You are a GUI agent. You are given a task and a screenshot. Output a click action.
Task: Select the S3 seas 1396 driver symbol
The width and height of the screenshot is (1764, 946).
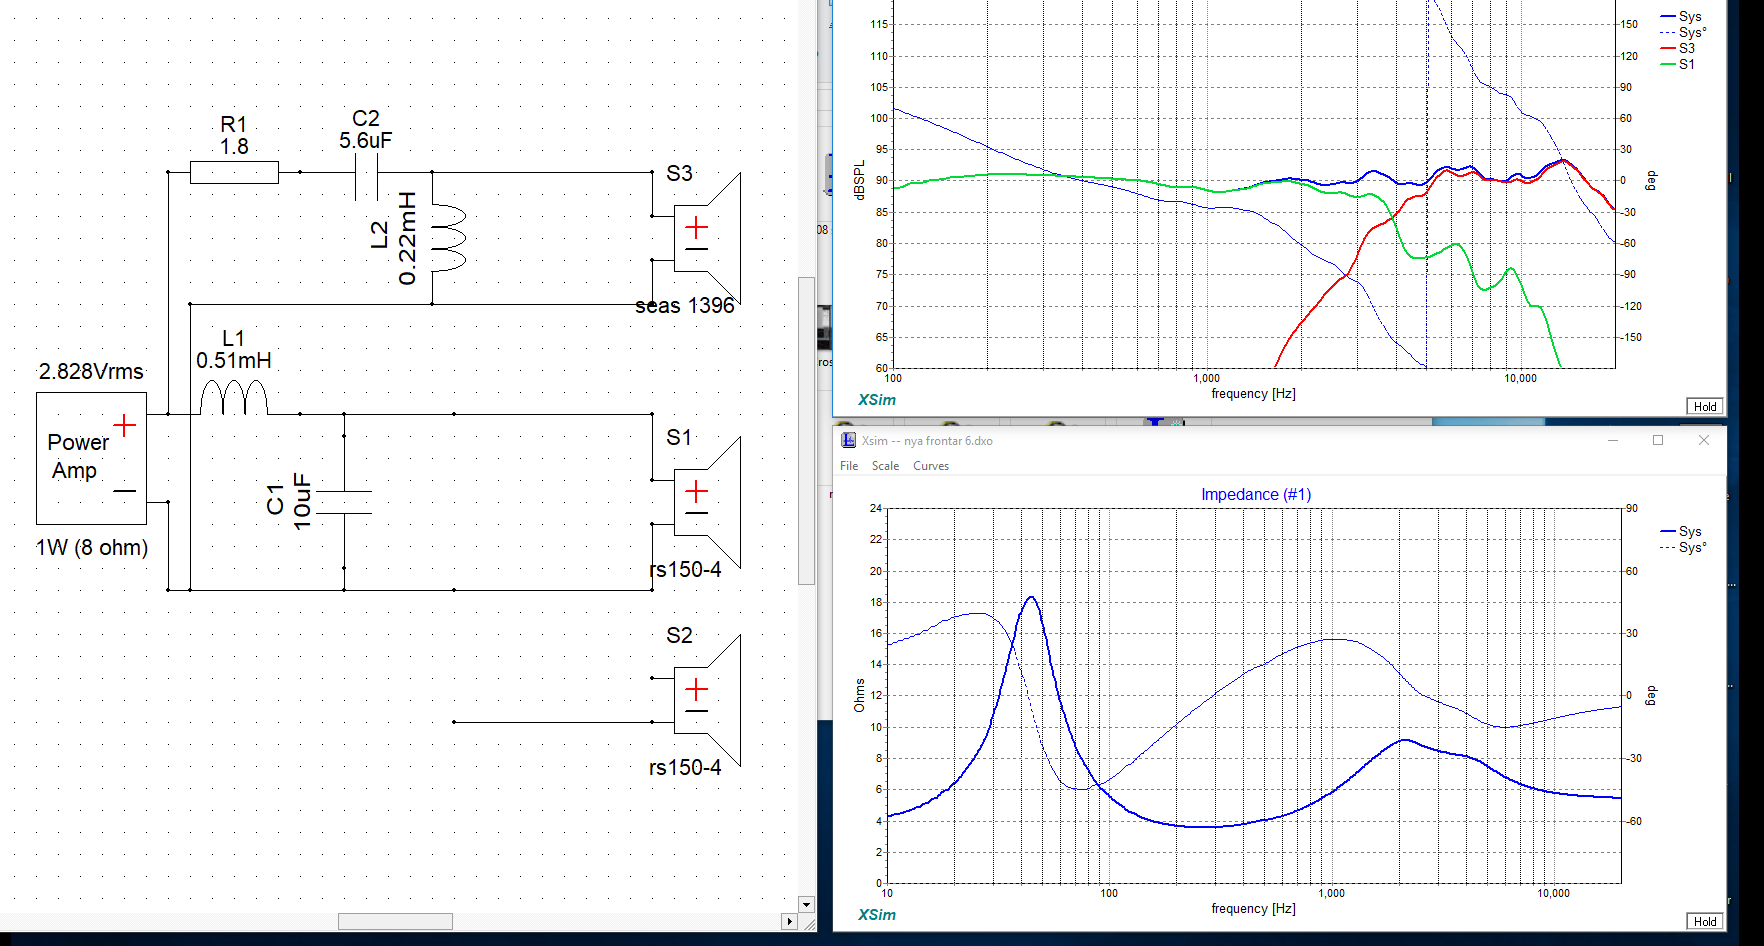click(707, 238)
